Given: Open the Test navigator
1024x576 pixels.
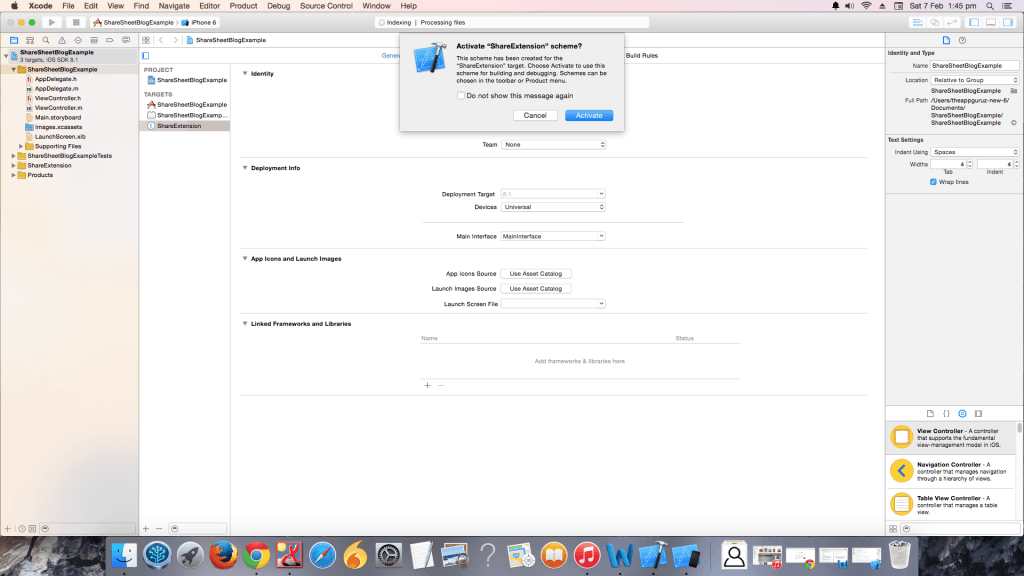Looking at the screenshot, I should click(78, 40).
